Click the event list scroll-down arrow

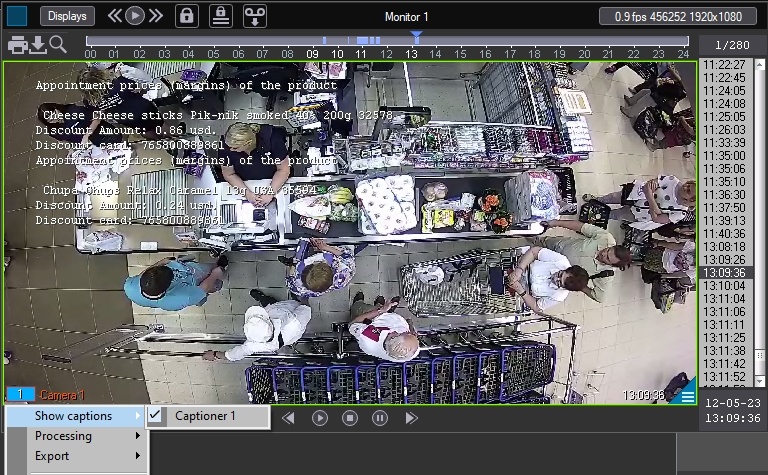tap(760, 381)
